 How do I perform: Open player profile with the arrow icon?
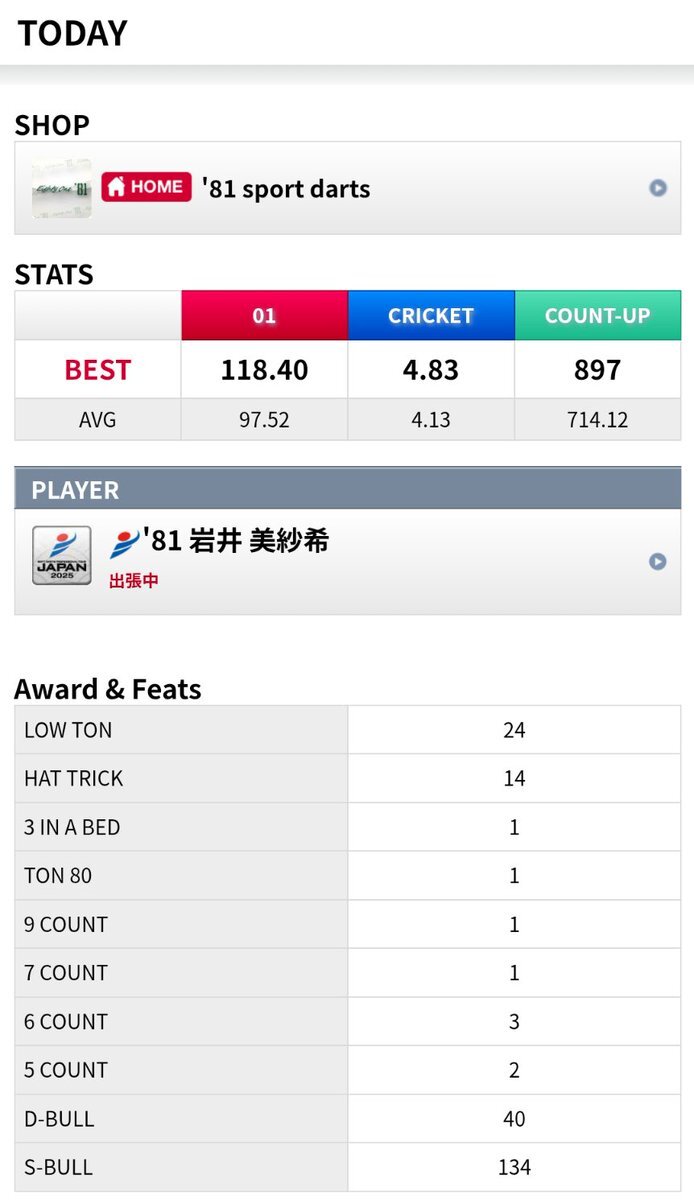tap(657, 561)
